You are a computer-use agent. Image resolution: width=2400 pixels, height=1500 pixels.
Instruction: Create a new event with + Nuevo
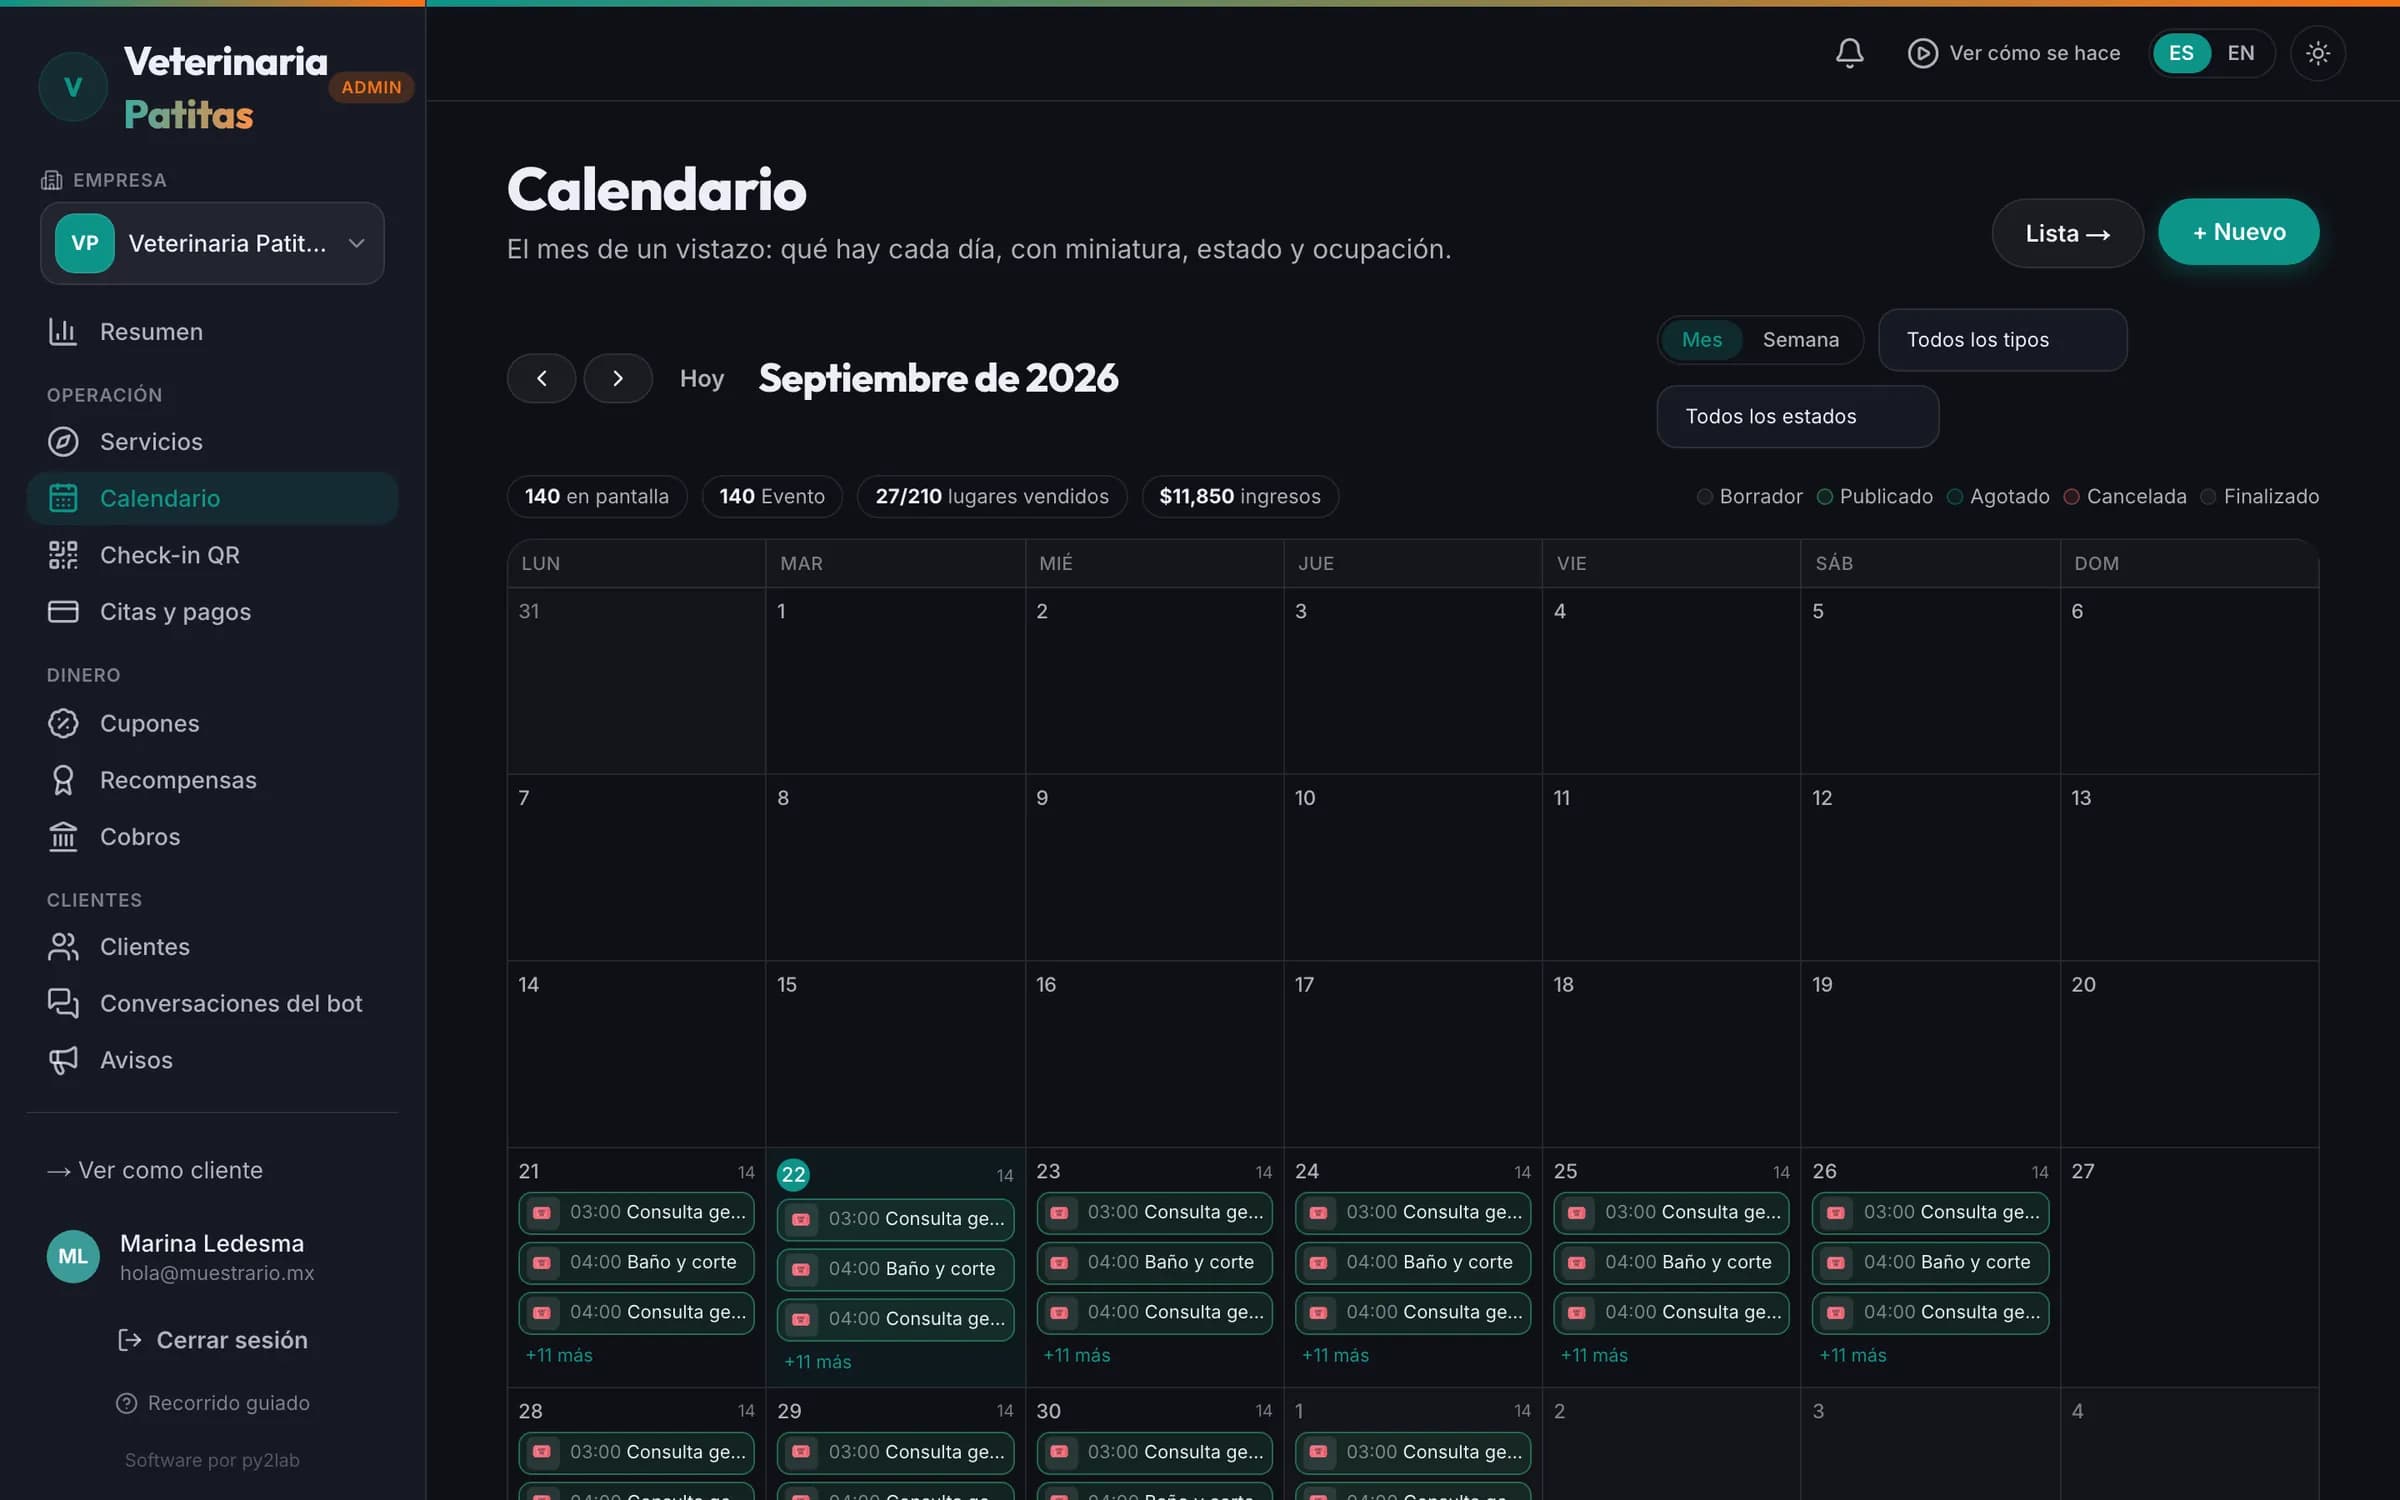(2238, 232)
